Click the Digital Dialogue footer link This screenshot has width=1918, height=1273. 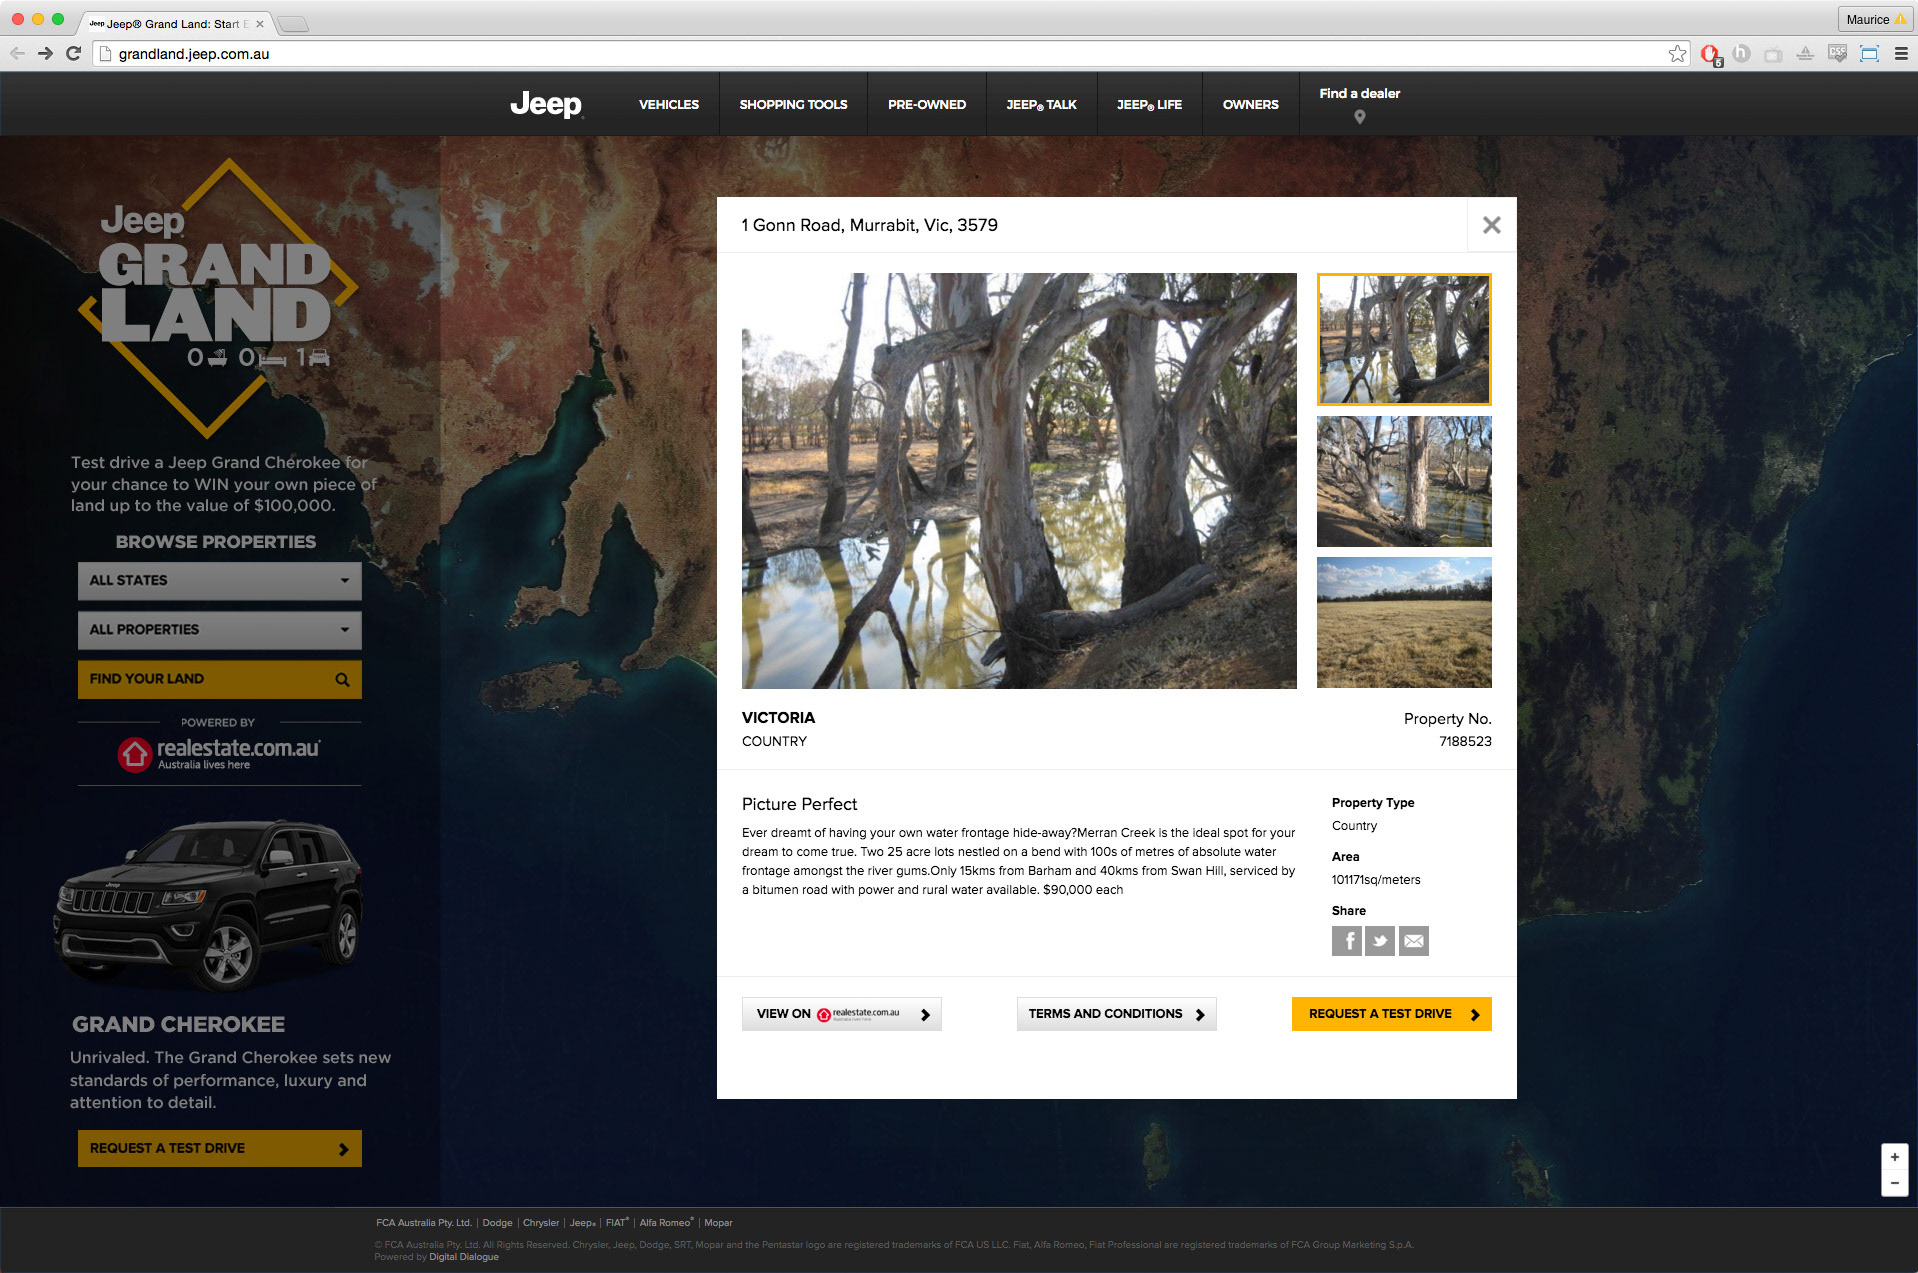coord(464,1257)
